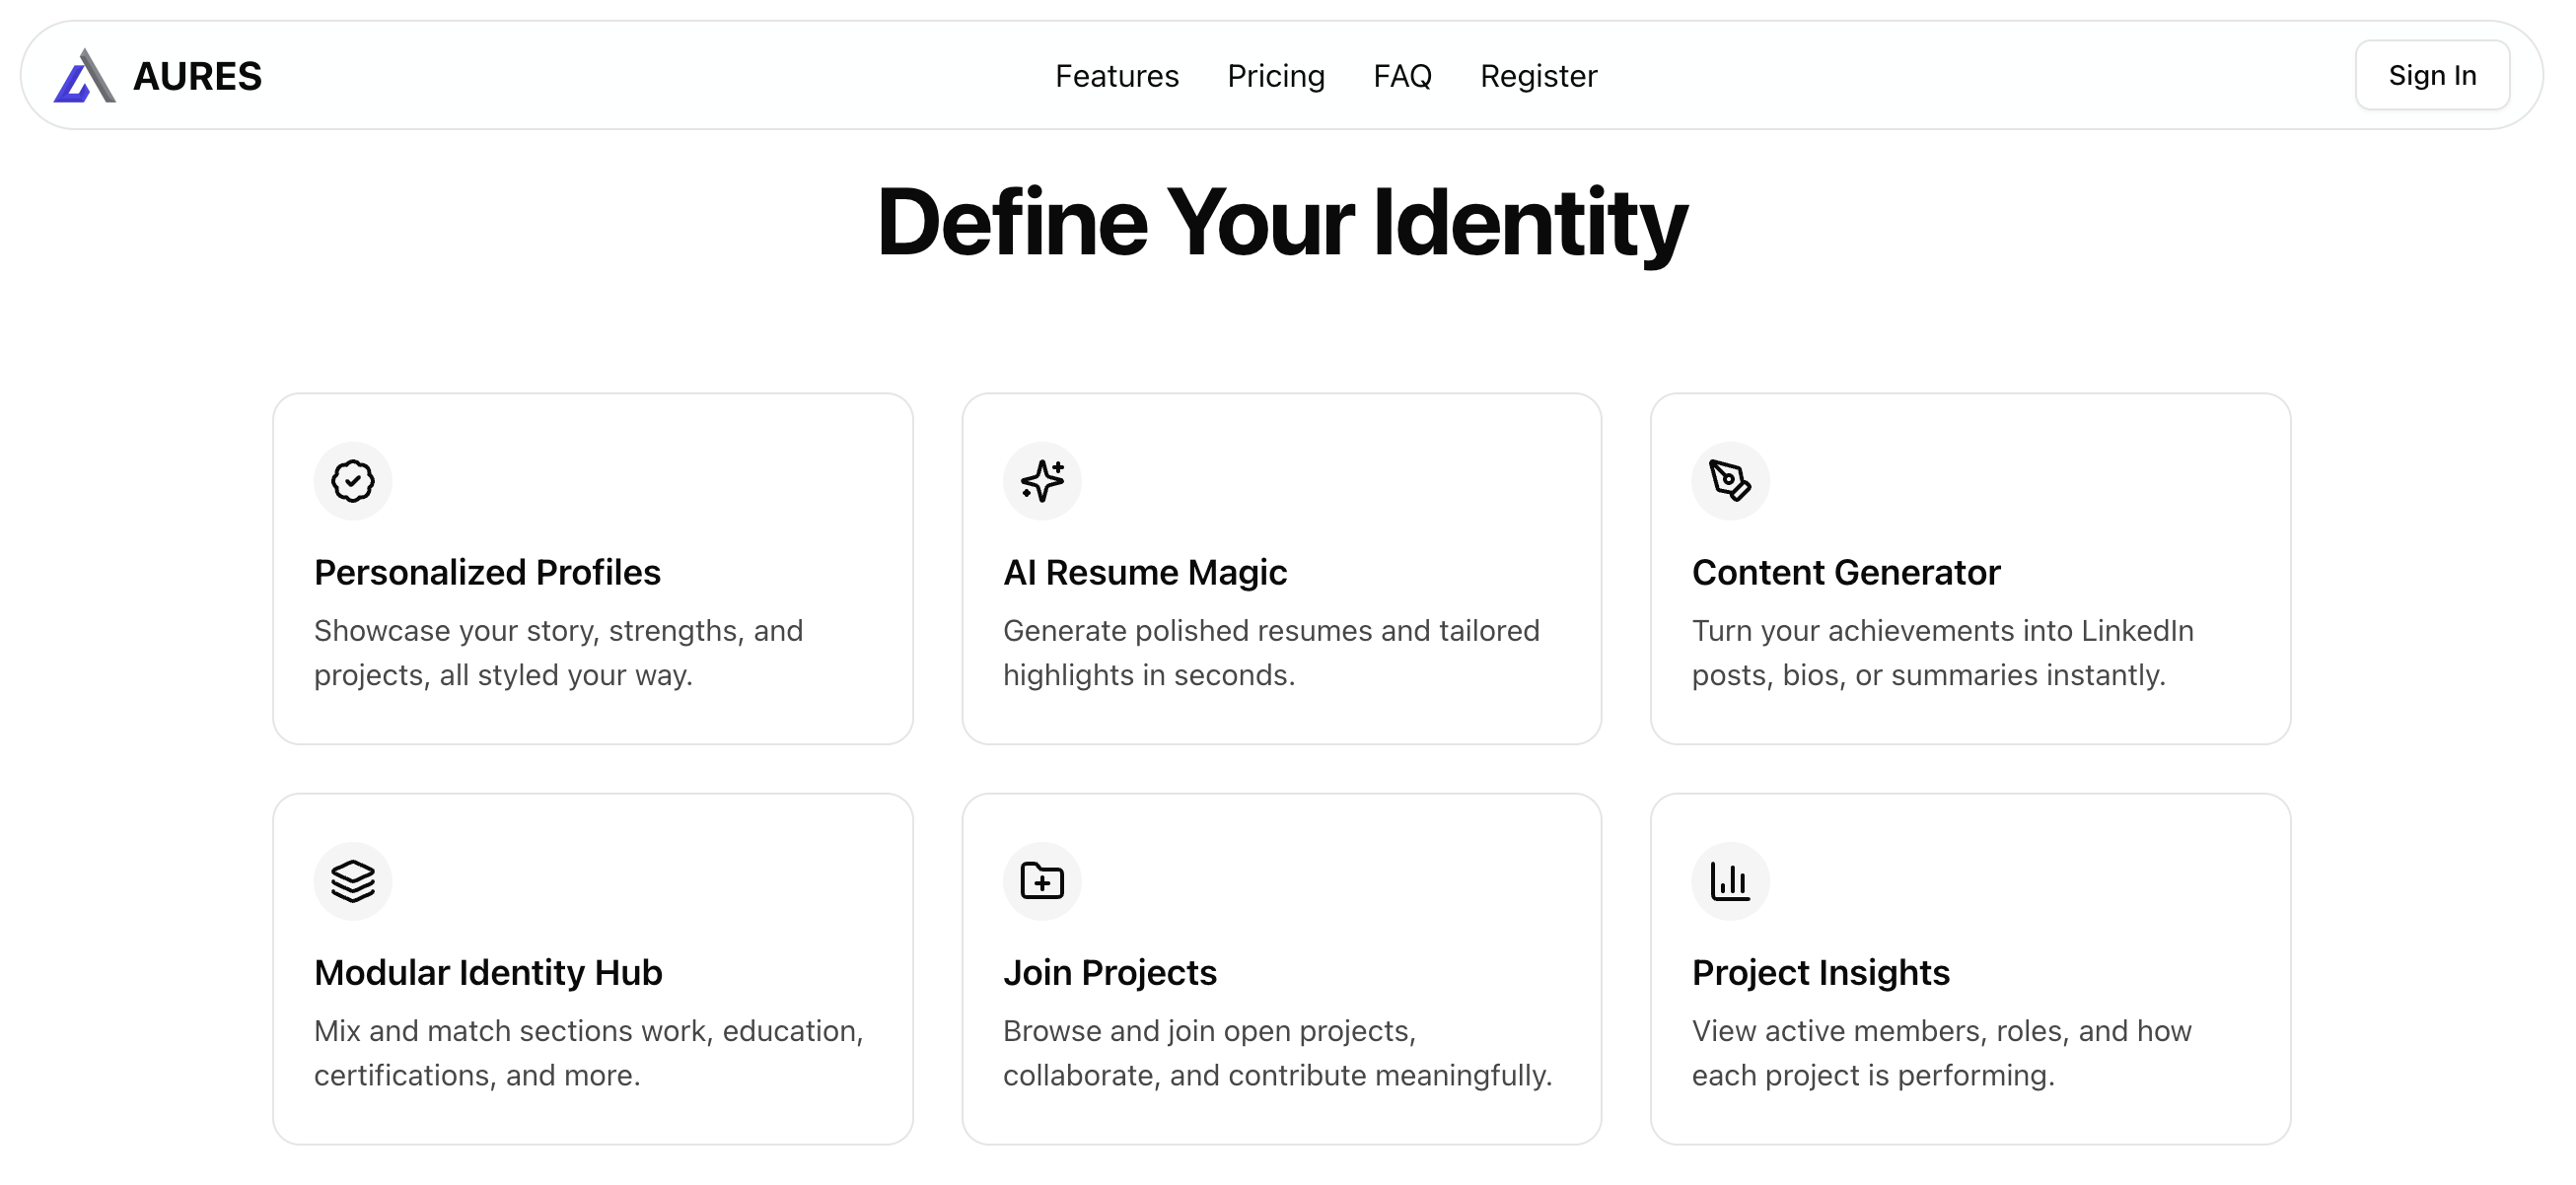Select the Modular Identity Hub heading
Image resolution: width=2576 pixels, height=1185 pixels.
pos(488,972)
